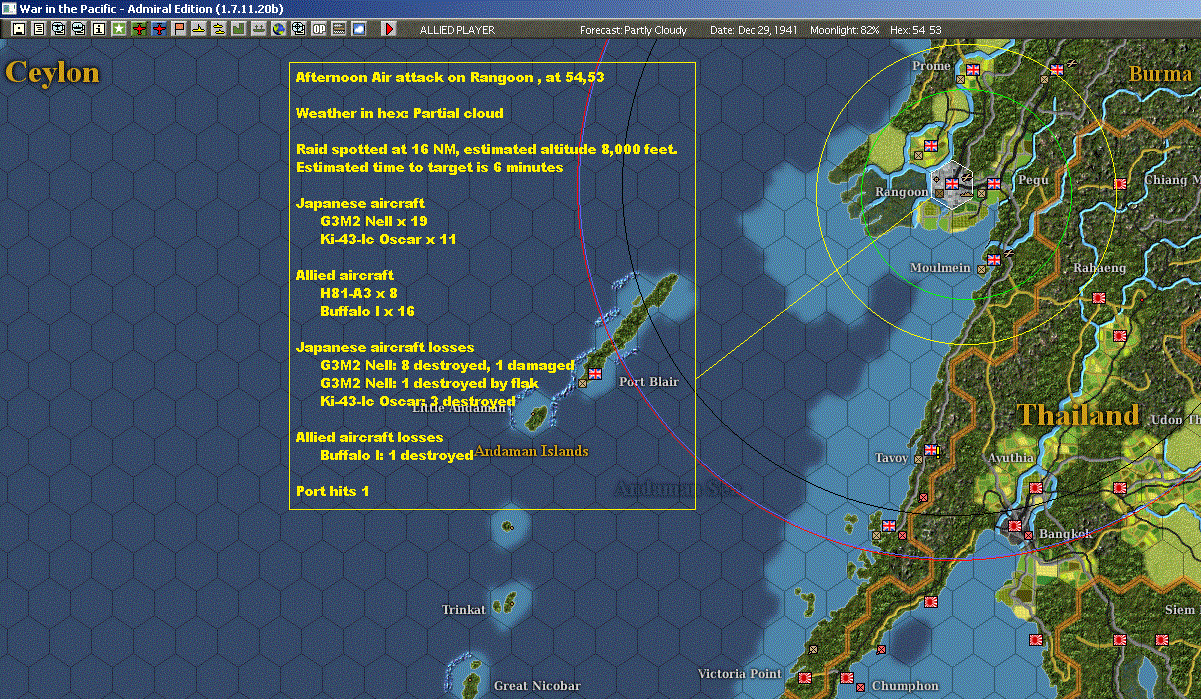Click the striped panel icon after OP
This screenshot has height=699, width=1201.
338,29
